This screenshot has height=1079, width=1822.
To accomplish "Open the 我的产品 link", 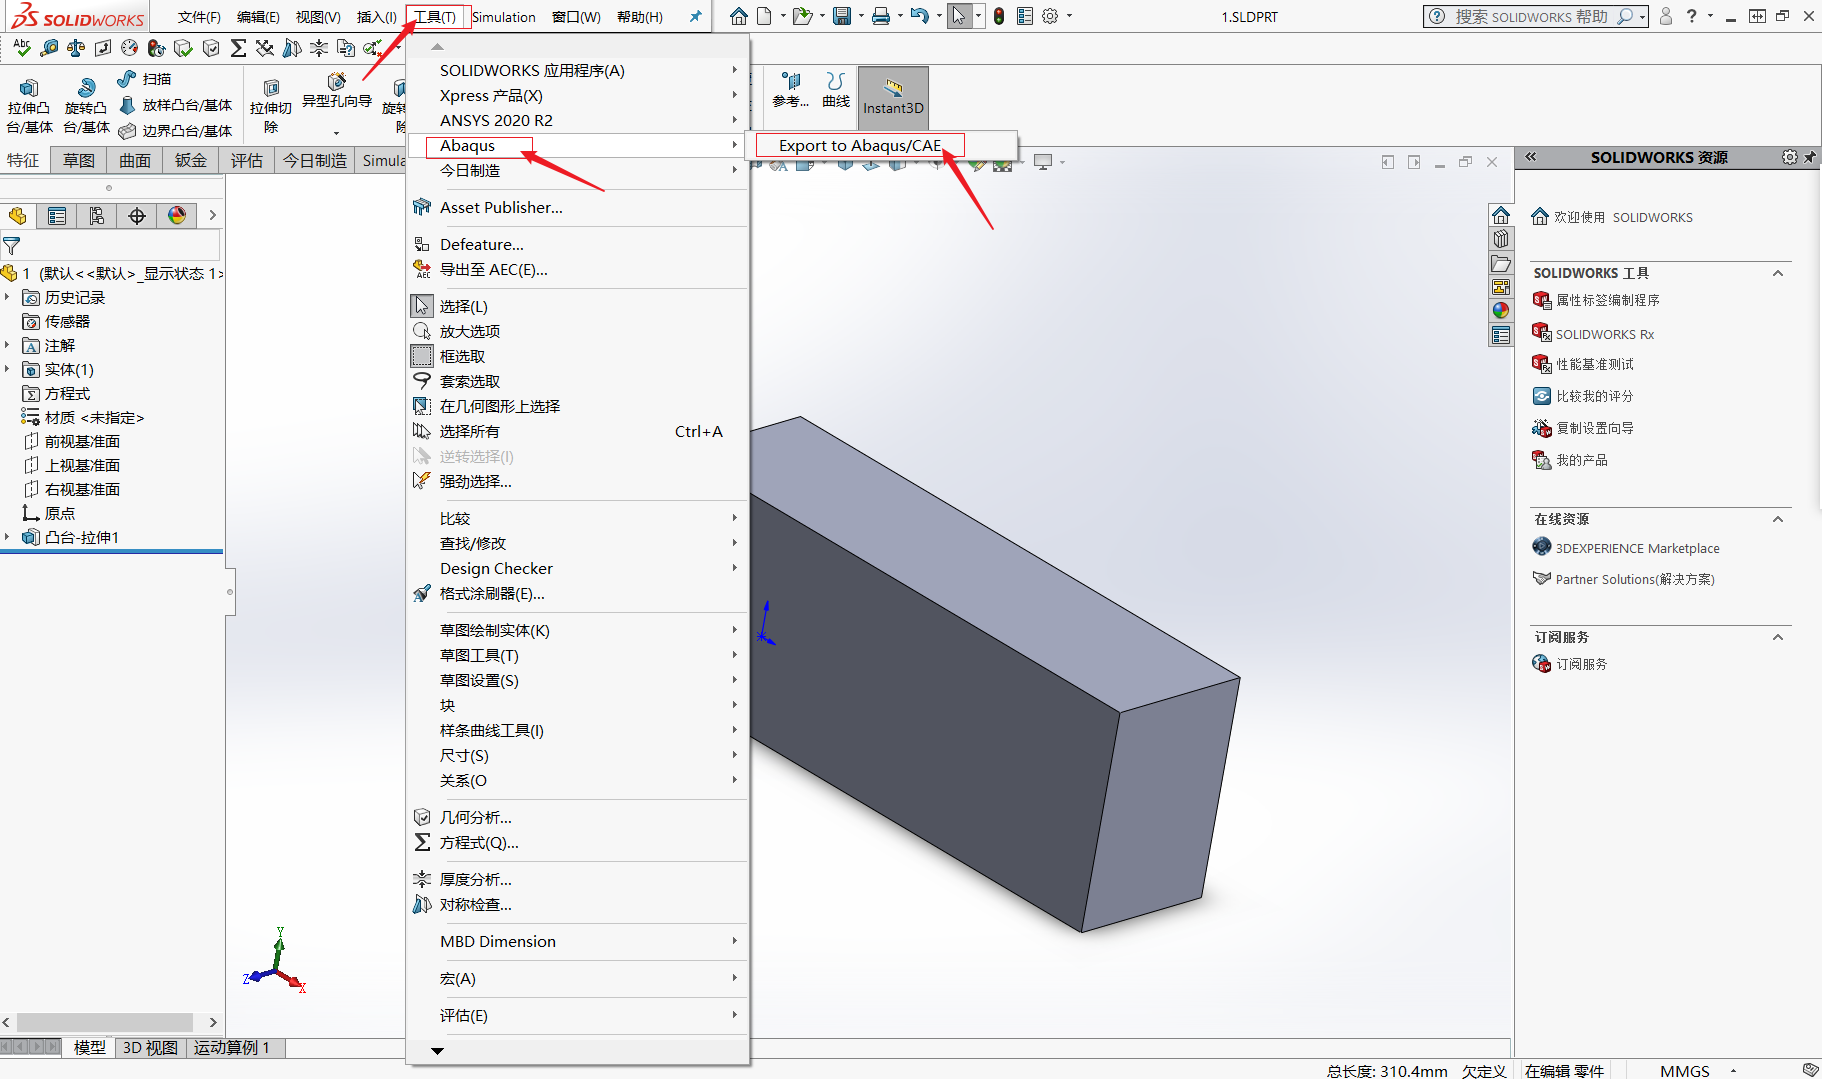I will [1581, 460].
